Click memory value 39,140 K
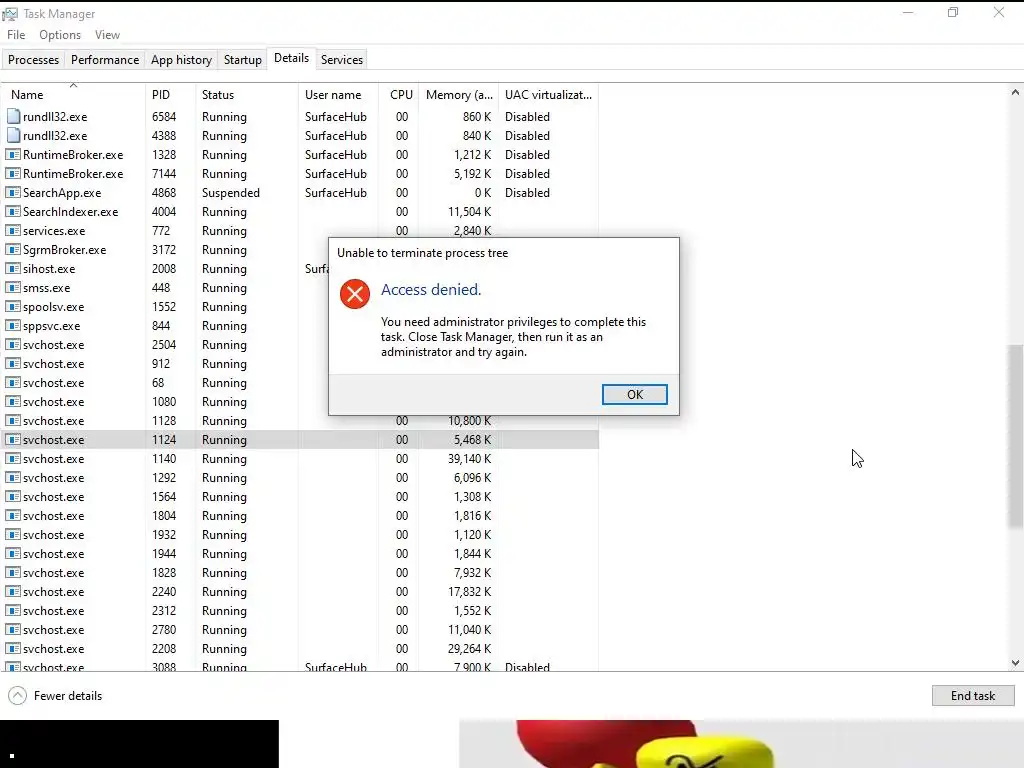This screenshot has height=768, width=1024. 470,458
